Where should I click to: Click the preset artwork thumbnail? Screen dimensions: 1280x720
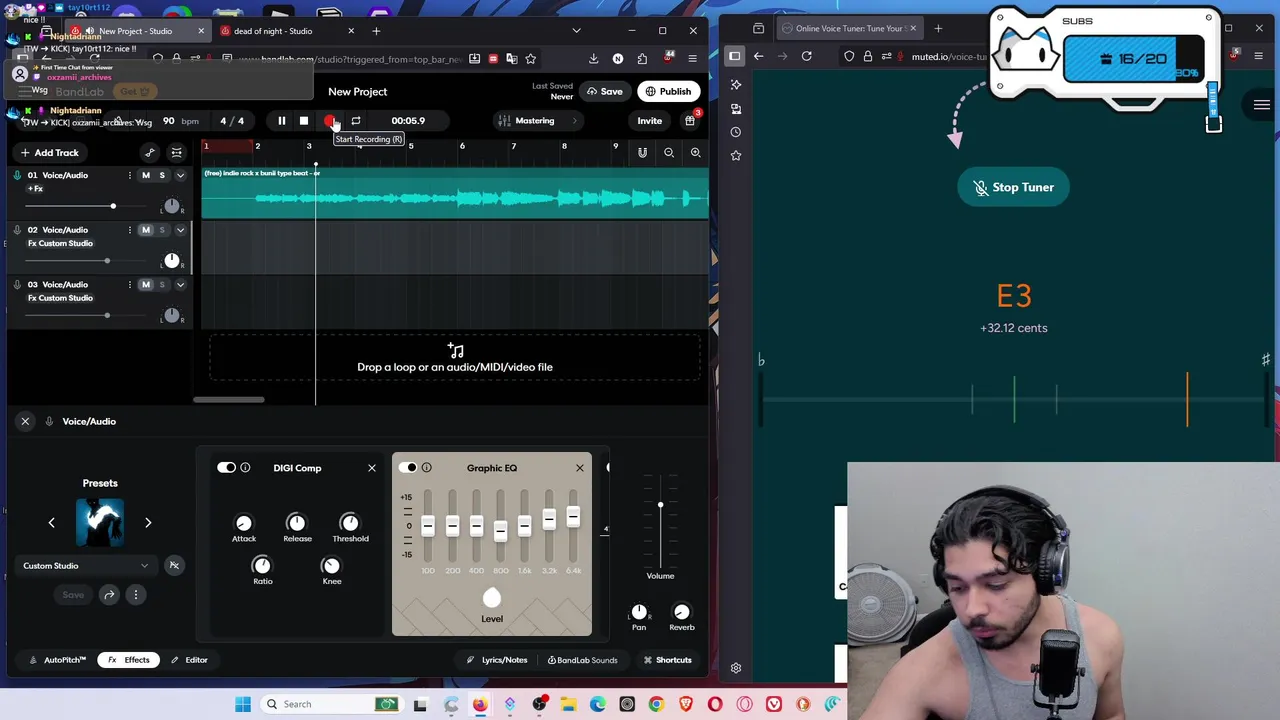click(100, 523)
